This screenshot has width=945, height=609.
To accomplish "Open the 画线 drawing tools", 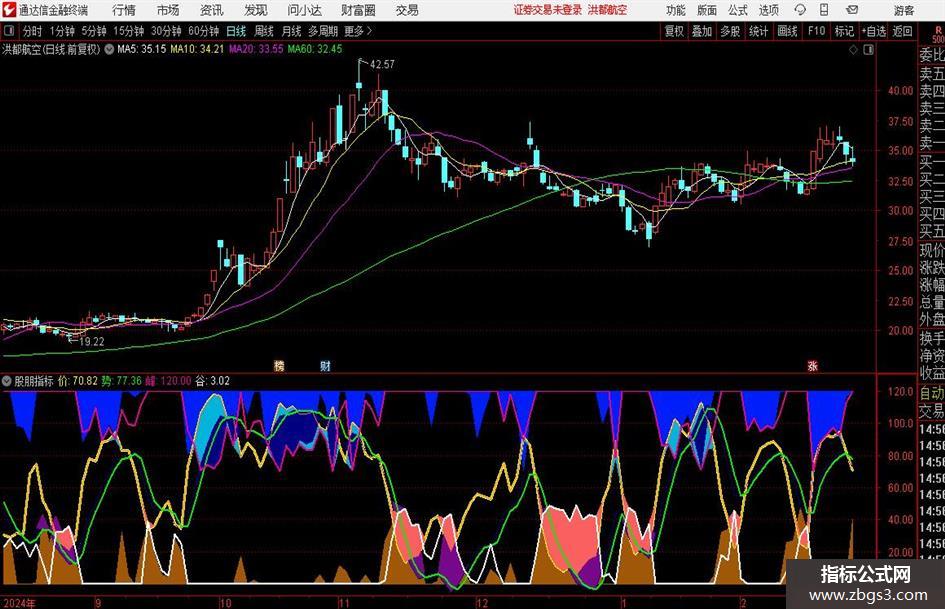I will pos(787,31).
